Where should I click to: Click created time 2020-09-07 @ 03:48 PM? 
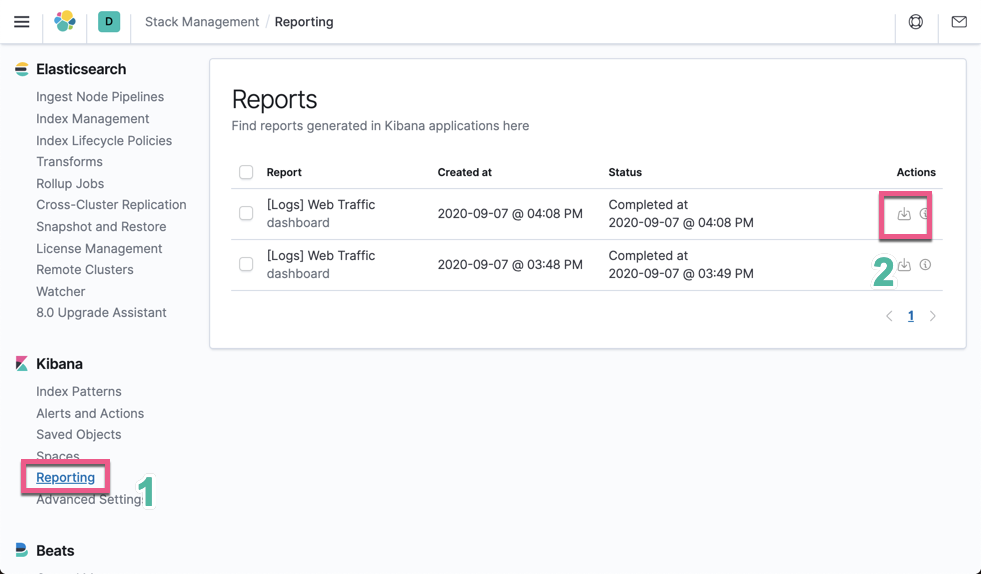pos(510,264)
